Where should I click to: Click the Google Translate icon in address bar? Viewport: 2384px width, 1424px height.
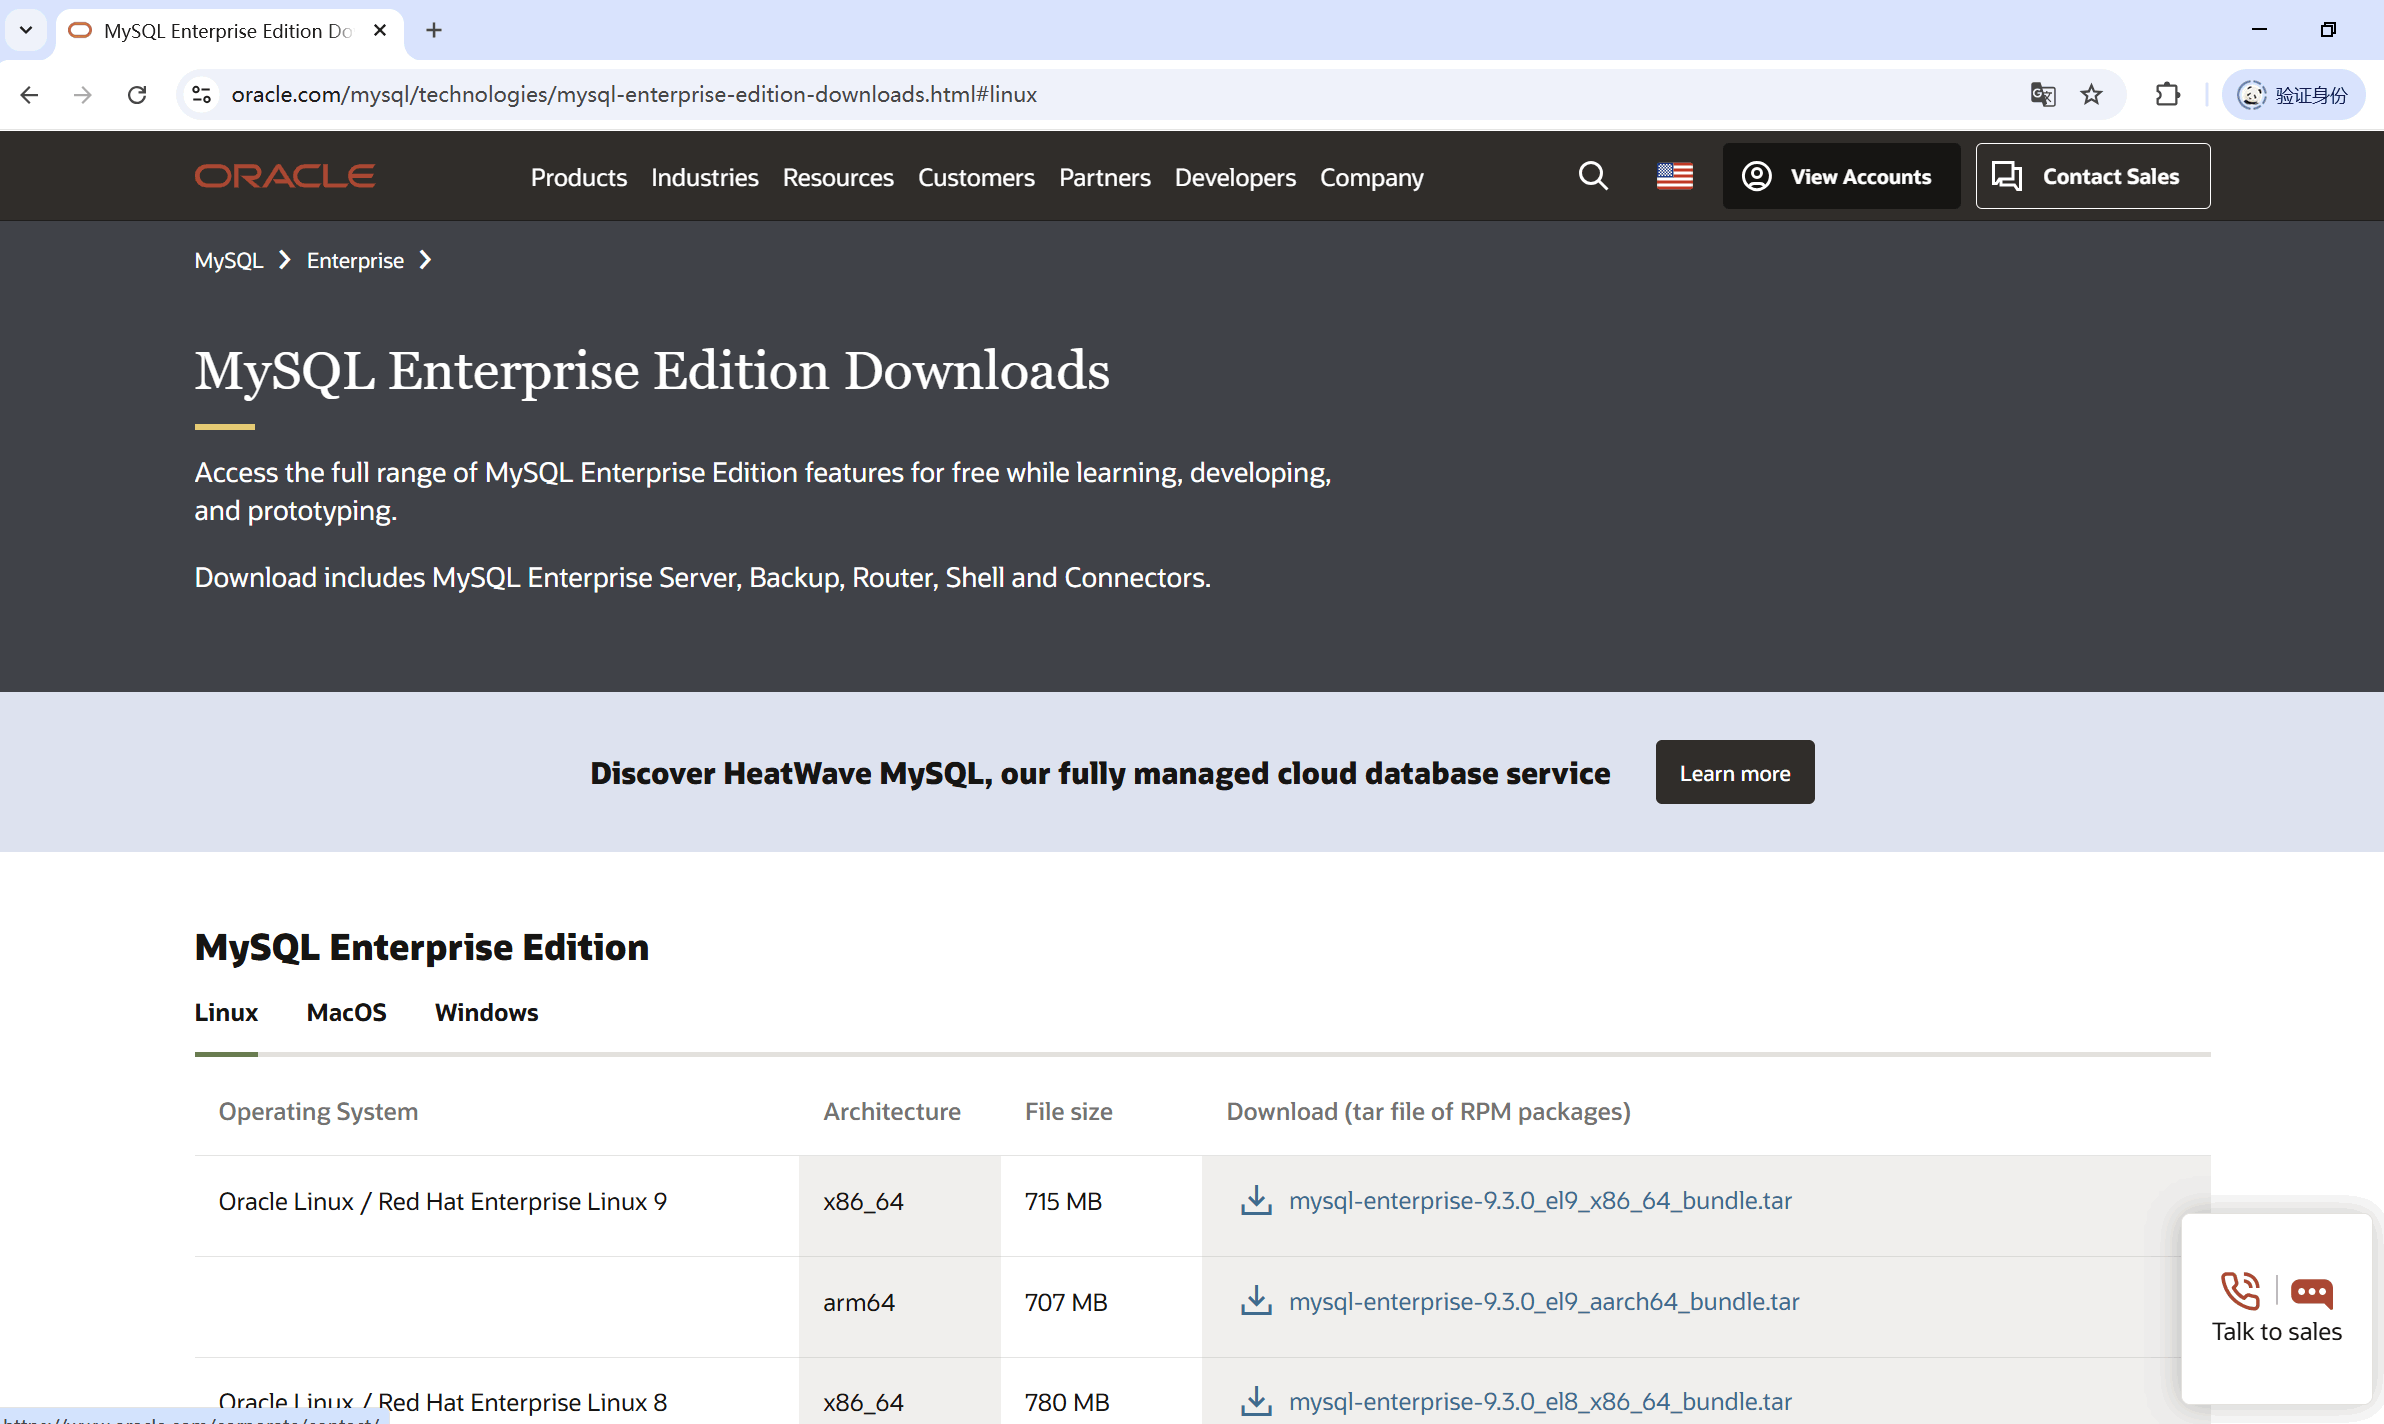pos(2042,94)
